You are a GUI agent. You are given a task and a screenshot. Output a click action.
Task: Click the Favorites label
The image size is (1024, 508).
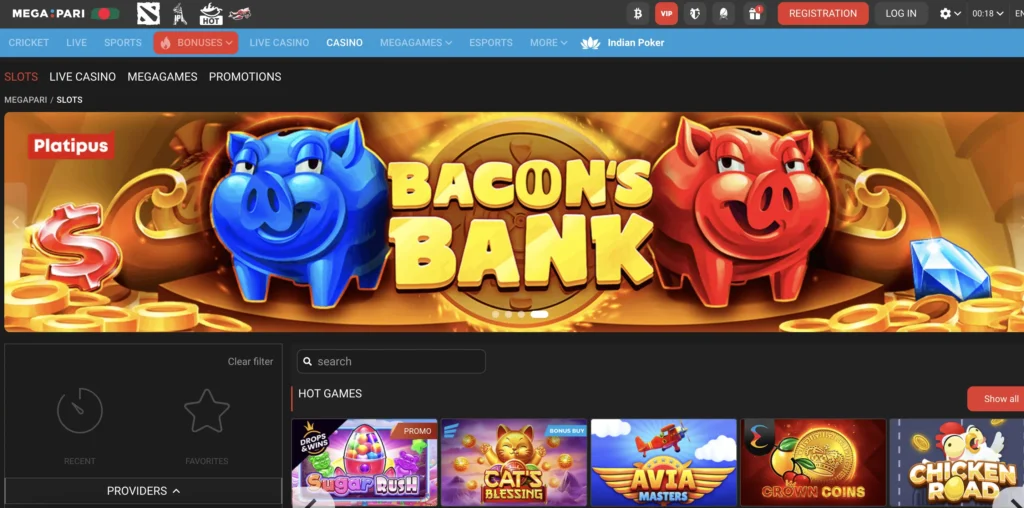coord(207,461)
